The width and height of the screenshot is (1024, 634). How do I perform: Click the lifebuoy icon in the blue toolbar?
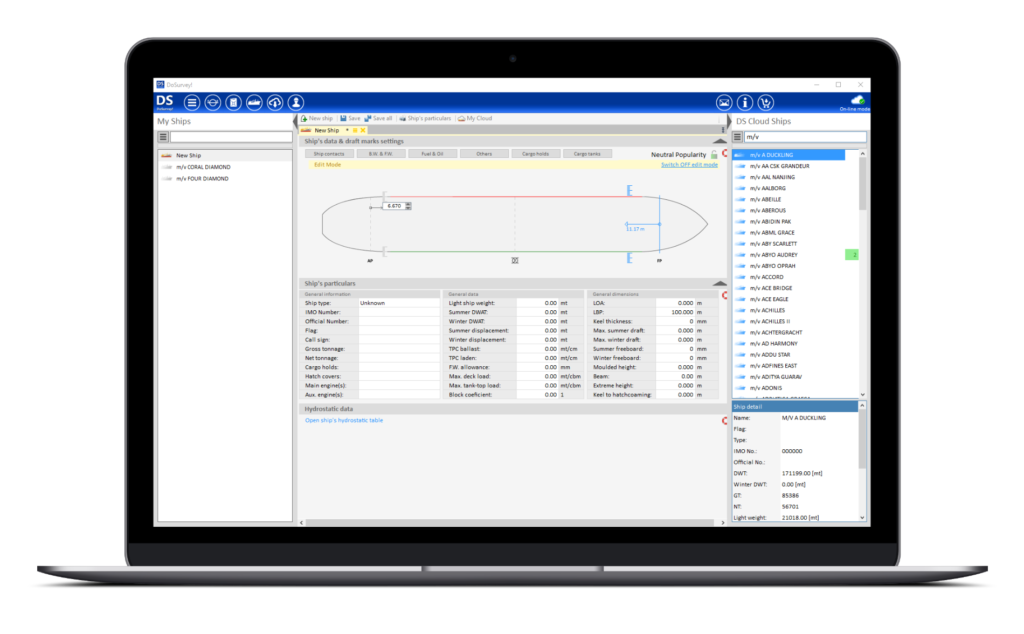pos(213,102)
